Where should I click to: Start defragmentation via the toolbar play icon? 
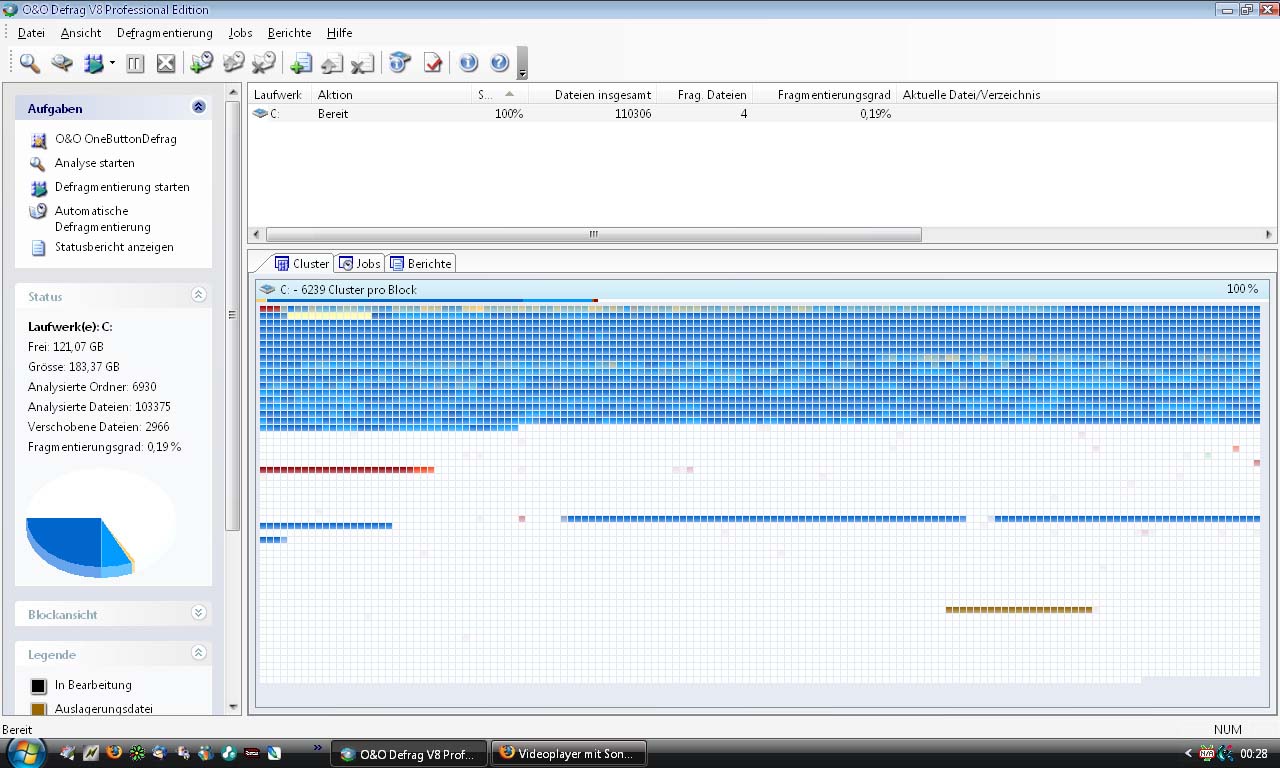[94, 63]
